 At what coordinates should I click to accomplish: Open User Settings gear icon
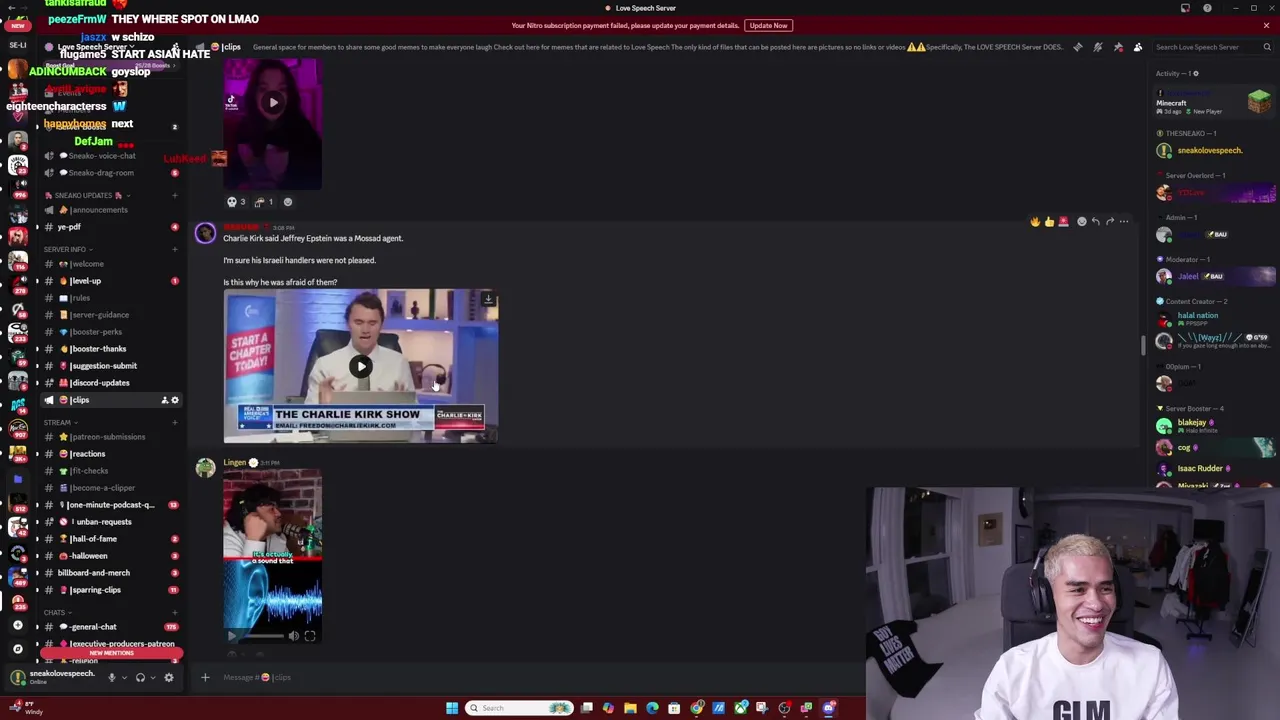coord(169,678)
